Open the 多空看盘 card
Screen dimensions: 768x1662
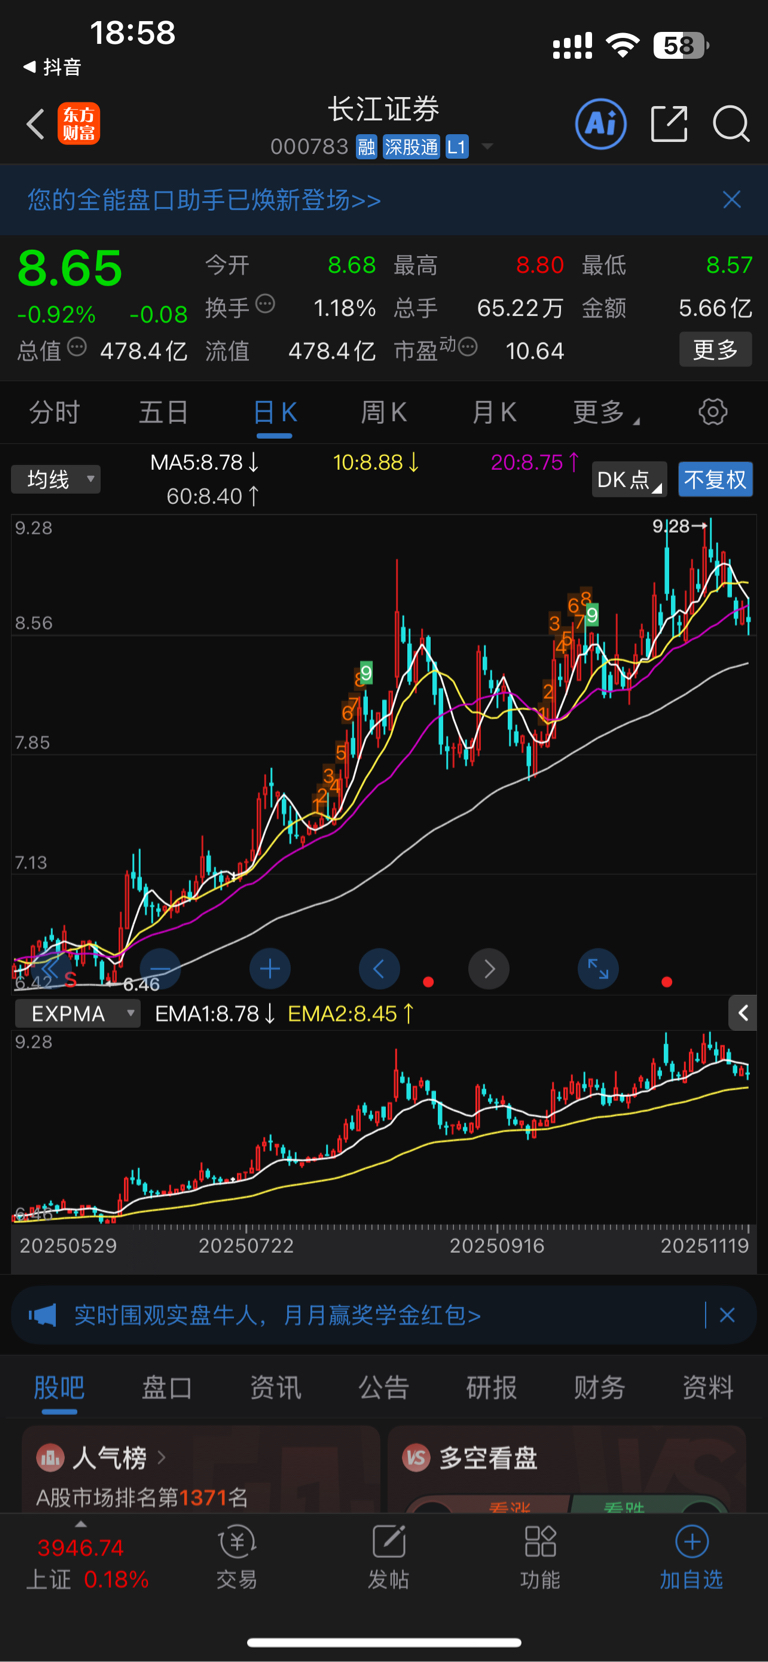(567, 1469)
